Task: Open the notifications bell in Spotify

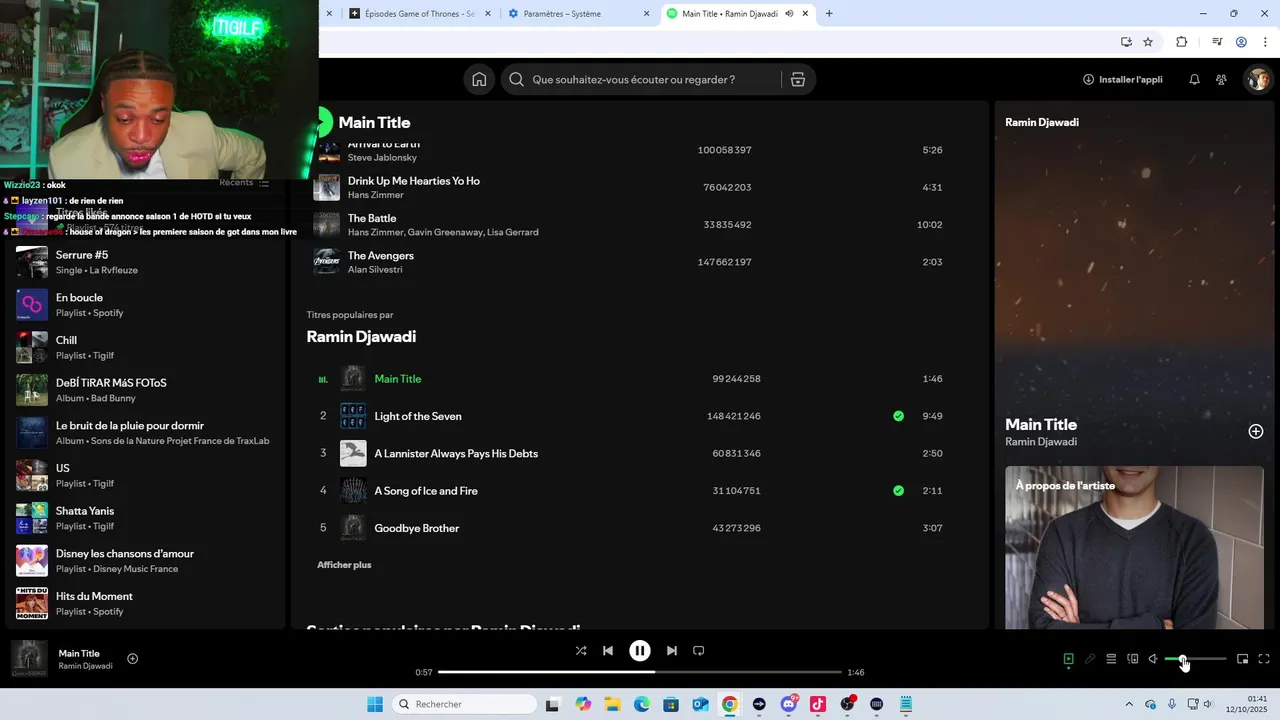Action: [1194, 80]
